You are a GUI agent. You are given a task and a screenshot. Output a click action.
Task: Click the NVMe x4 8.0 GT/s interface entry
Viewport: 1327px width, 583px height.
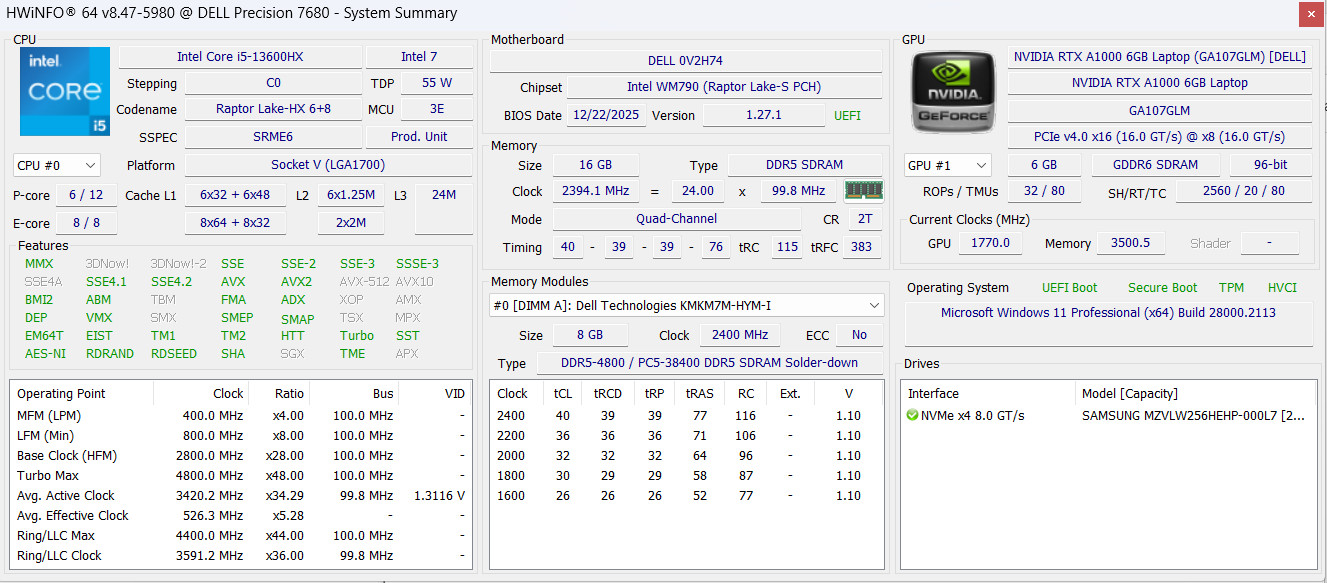973,416
